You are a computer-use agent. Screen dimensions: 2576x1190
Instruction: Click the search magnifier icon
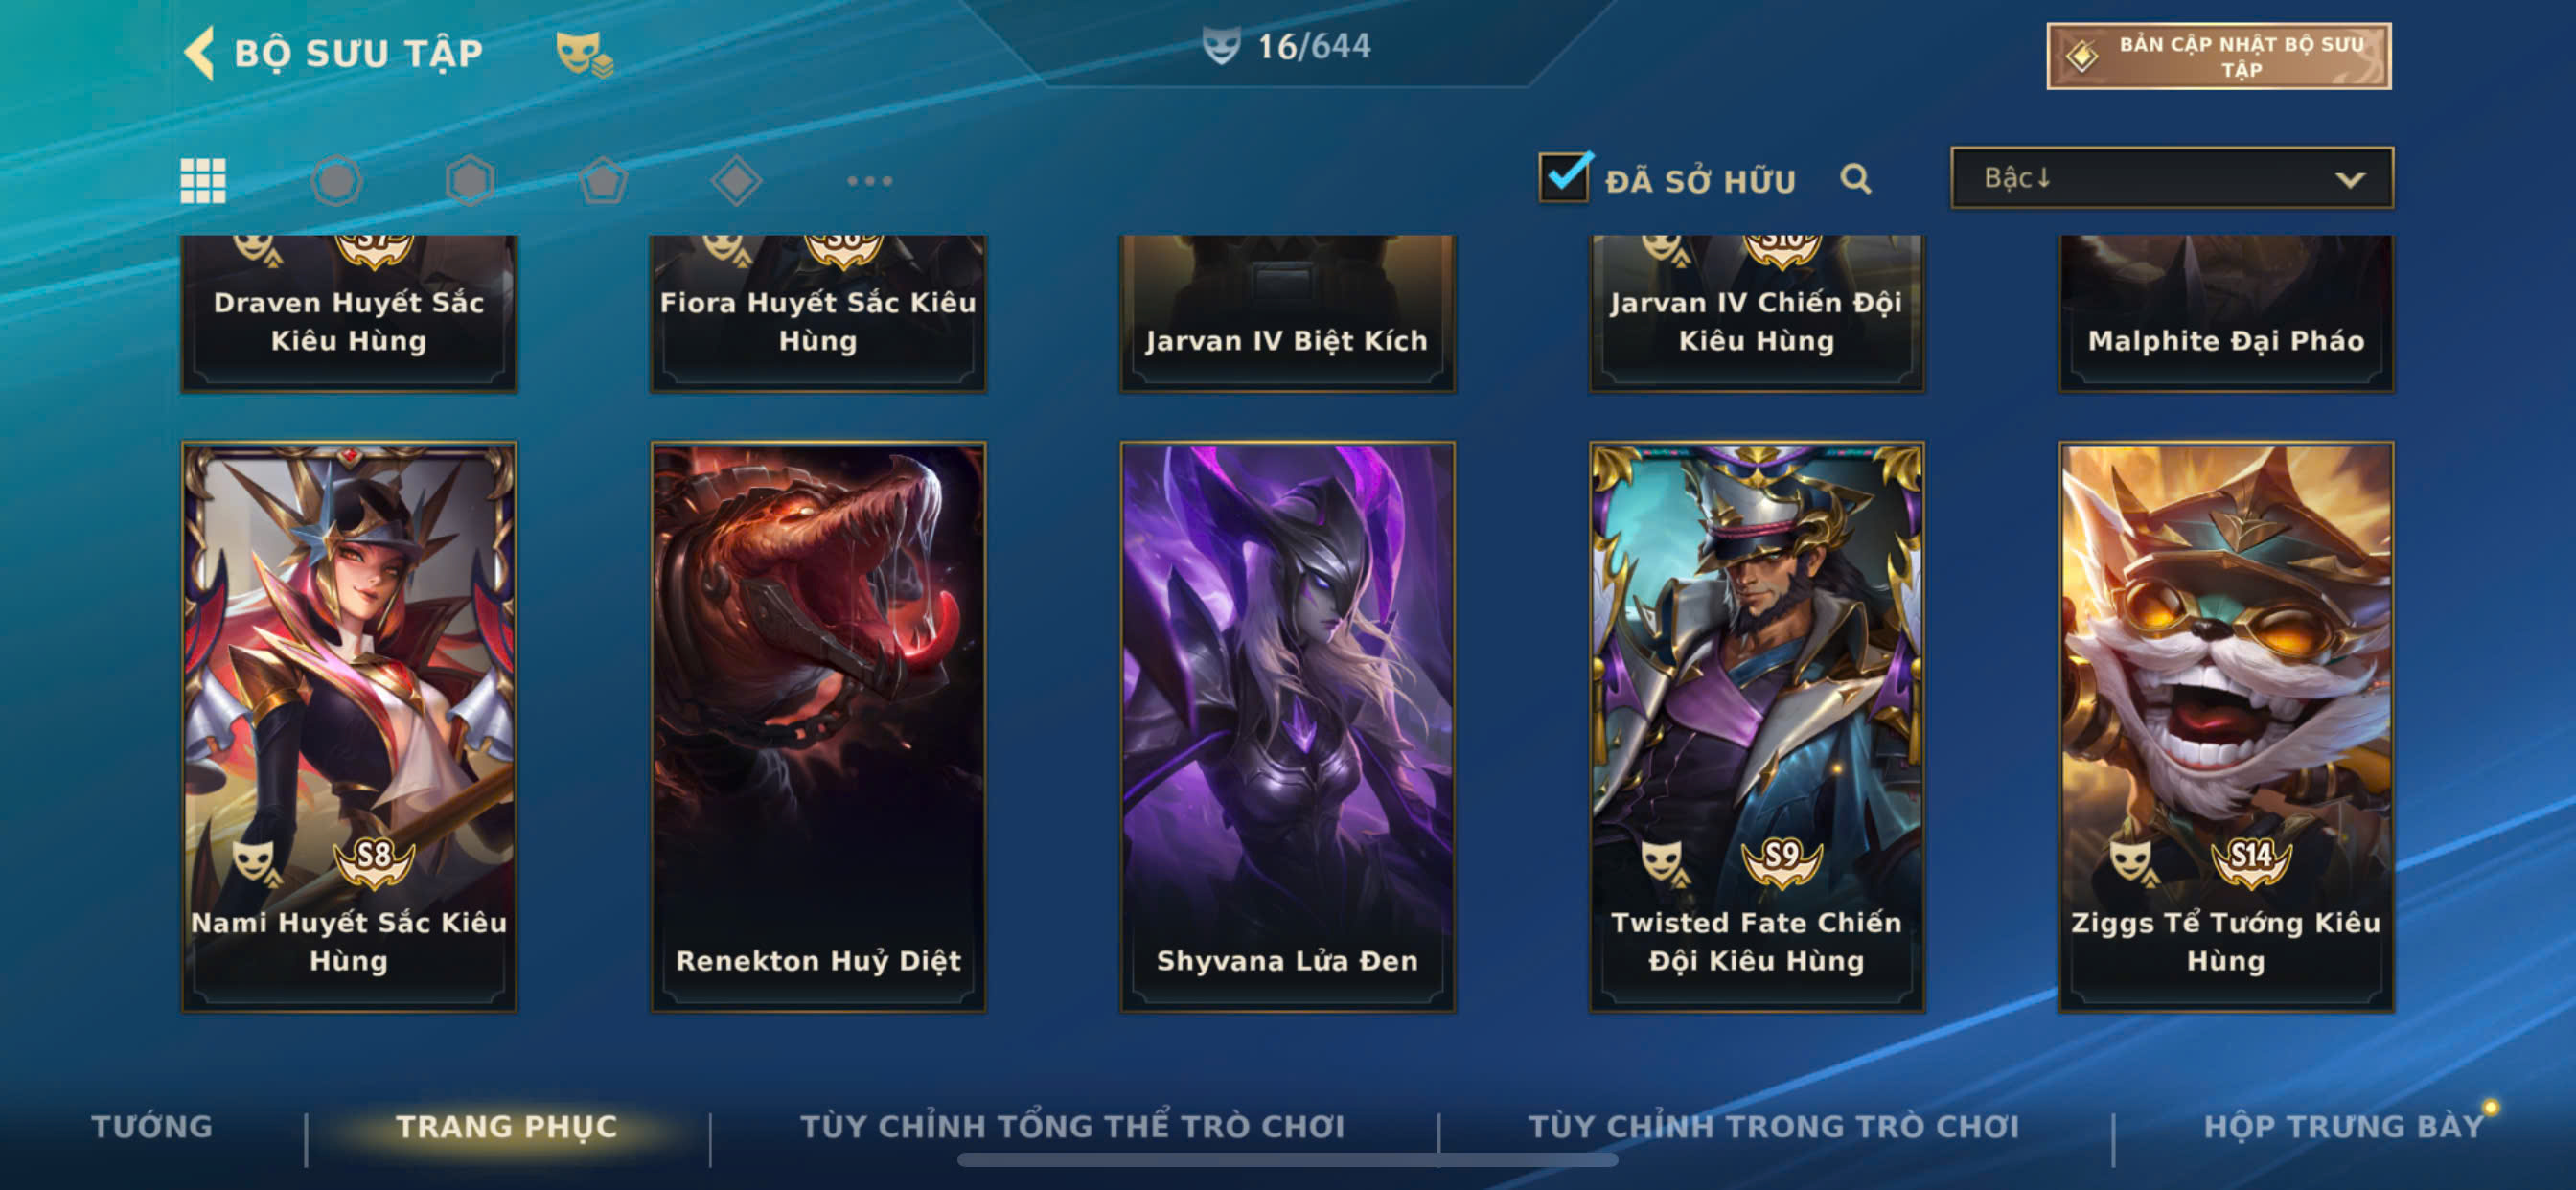1856,179
